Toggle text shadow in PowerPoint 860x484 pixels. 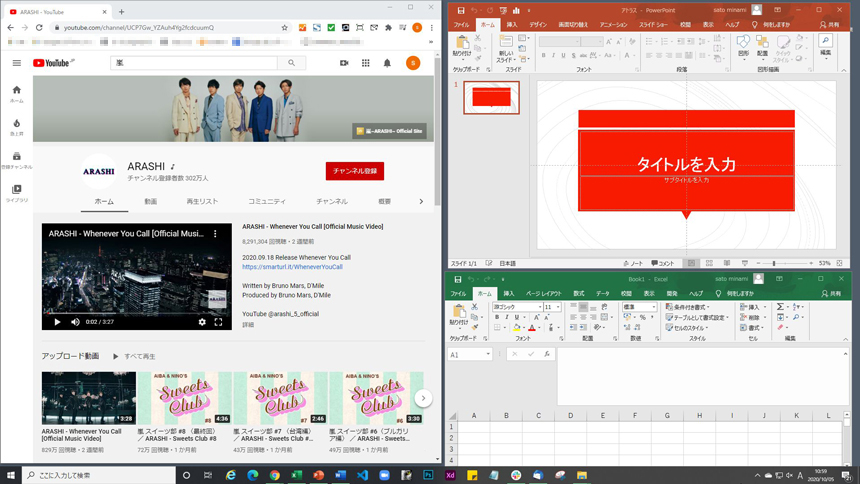point(573,55)
